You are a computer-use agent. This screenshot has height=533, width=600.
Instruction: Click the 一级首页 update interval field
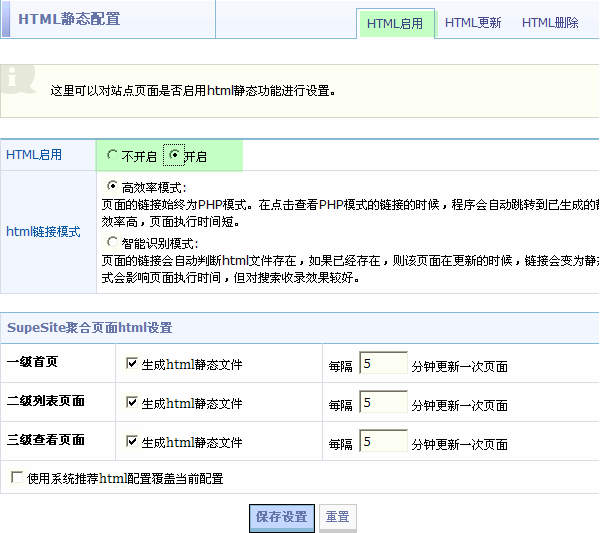point(383,364)
